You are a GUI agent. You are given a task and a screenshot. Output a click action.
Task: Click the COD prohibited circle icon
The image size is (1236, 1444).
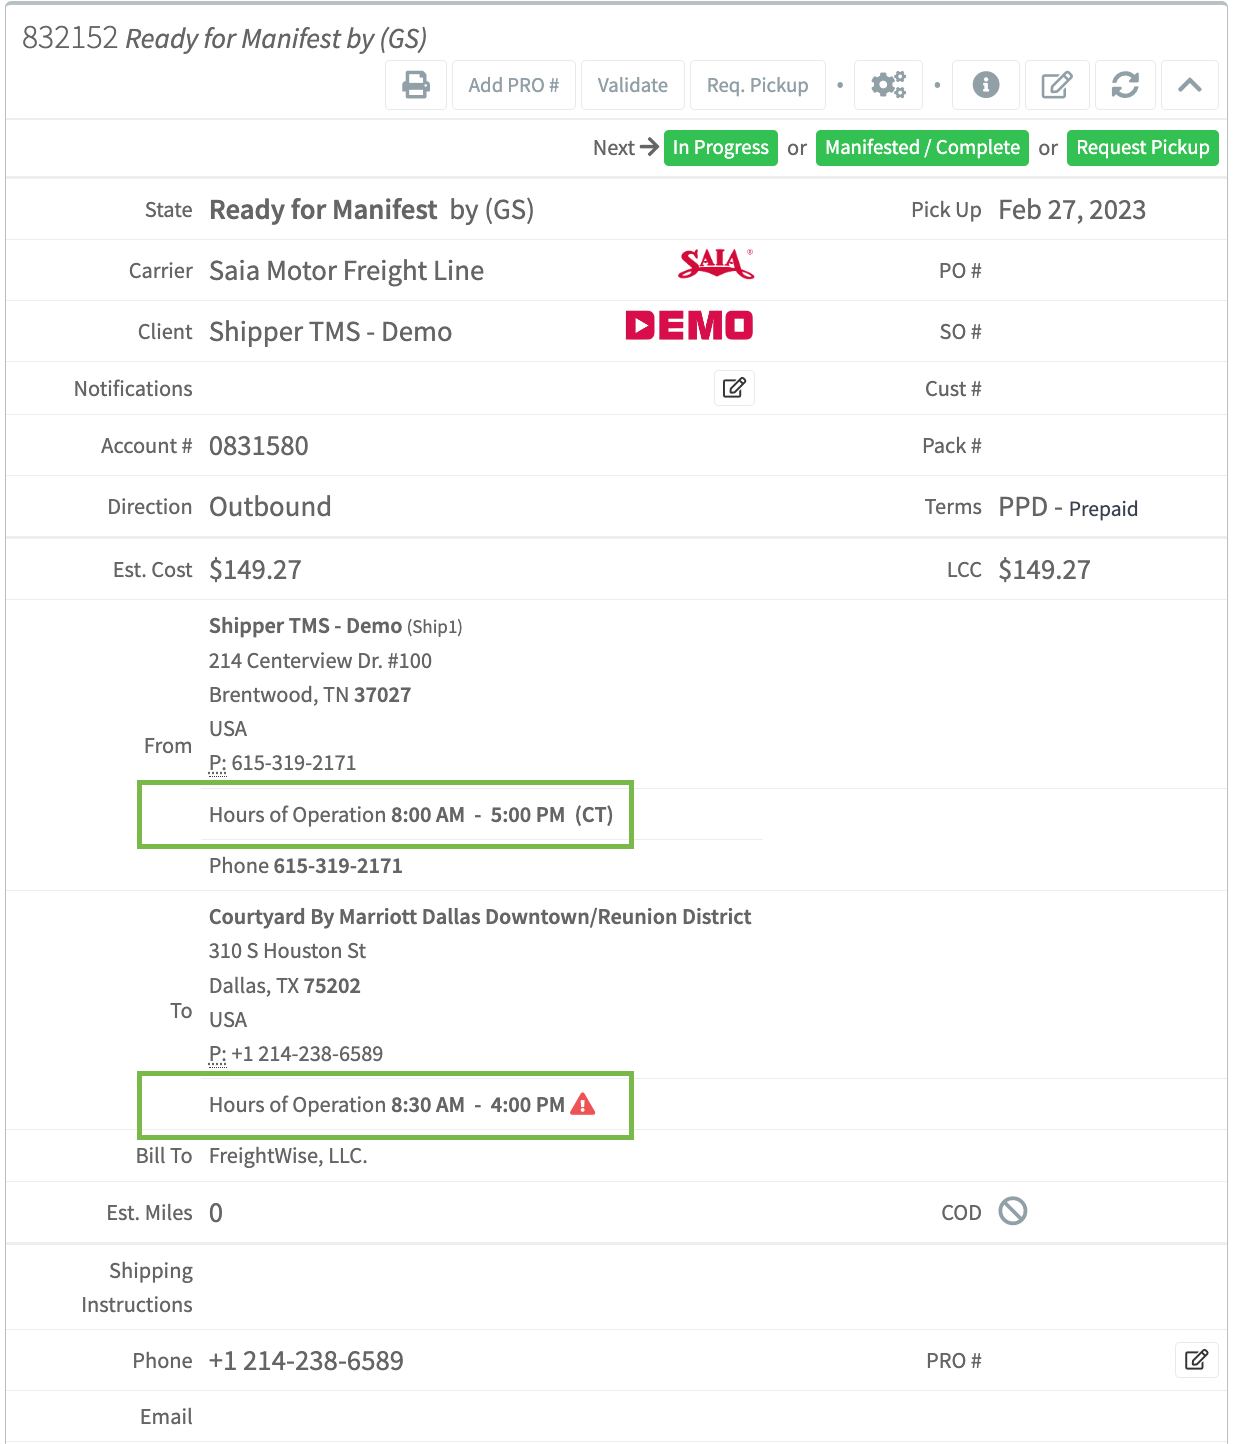pyautogui.click(x=1013, y=1211)
